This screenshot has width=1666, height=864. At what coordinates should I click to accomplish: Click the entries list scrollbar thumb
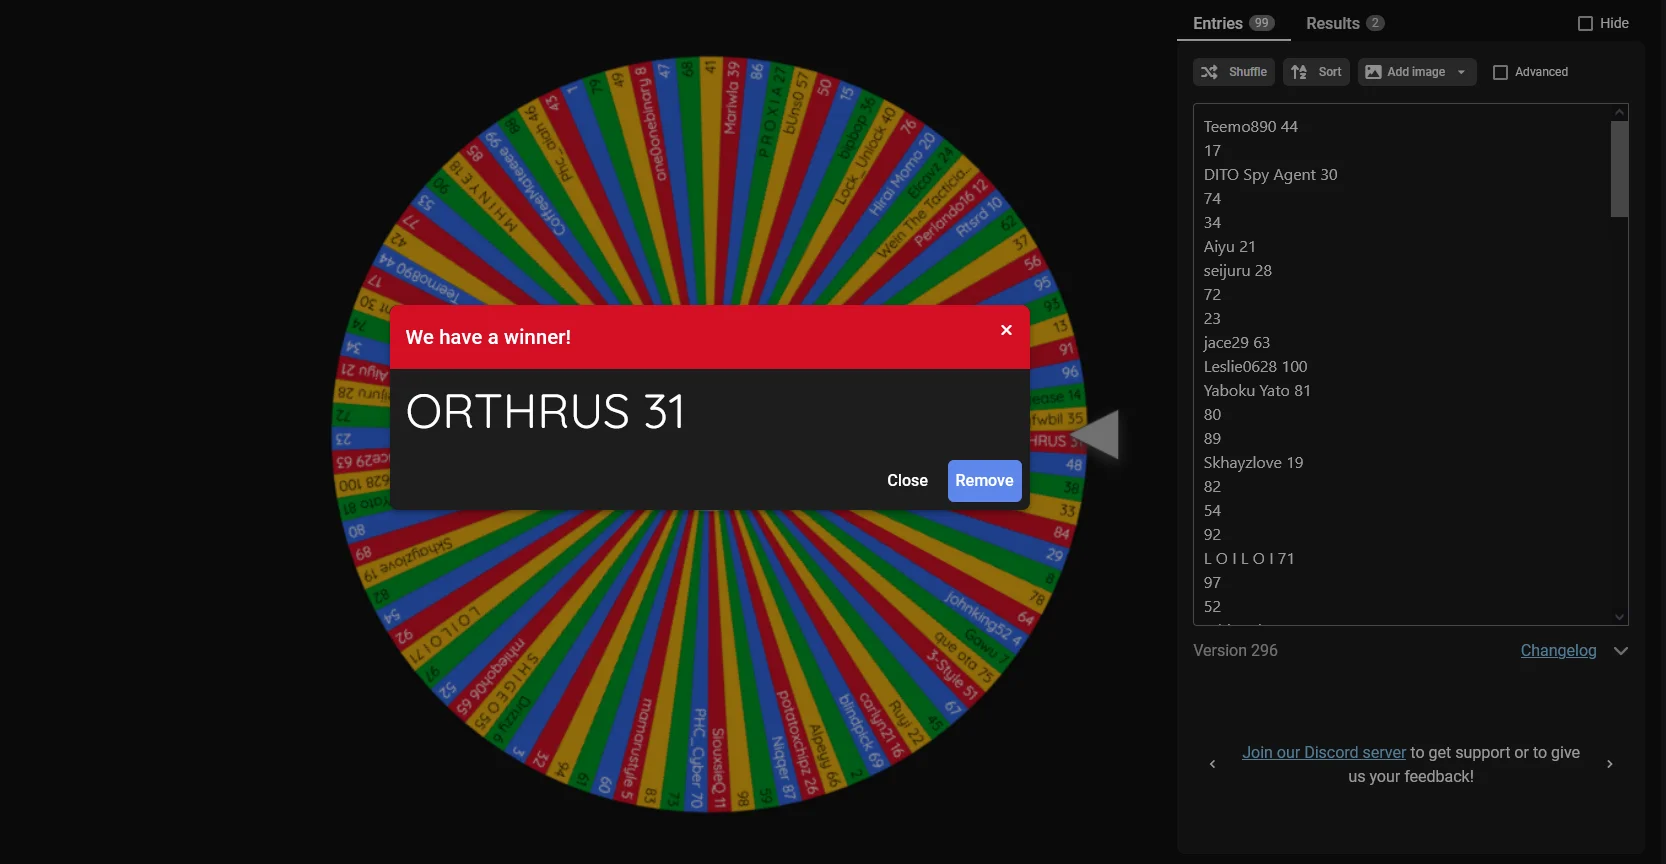[1619, 169]
